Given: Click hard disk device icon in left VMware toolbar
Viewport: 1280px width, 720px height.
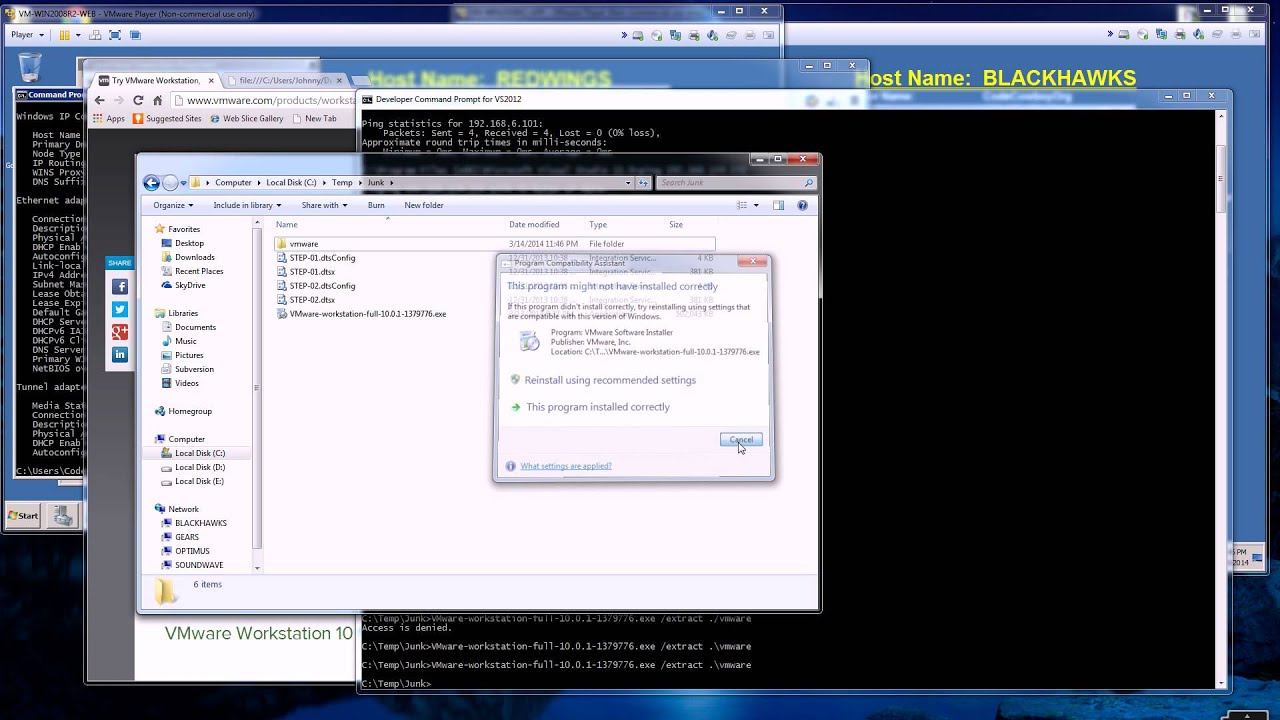Looking at the screenshot, I should (x=638, y=35).
